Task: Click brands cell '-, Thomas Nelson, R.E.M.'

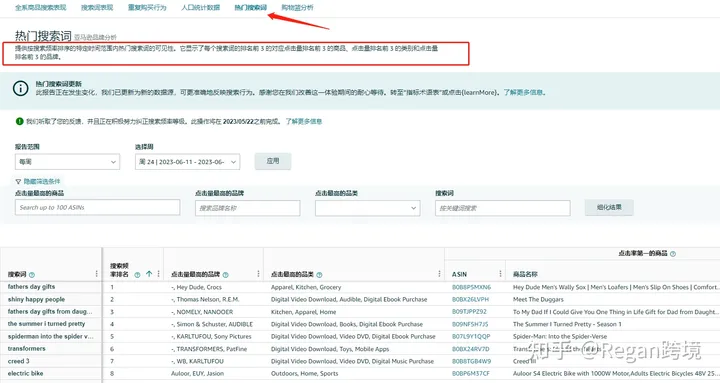Action: (x=205, y=299)
